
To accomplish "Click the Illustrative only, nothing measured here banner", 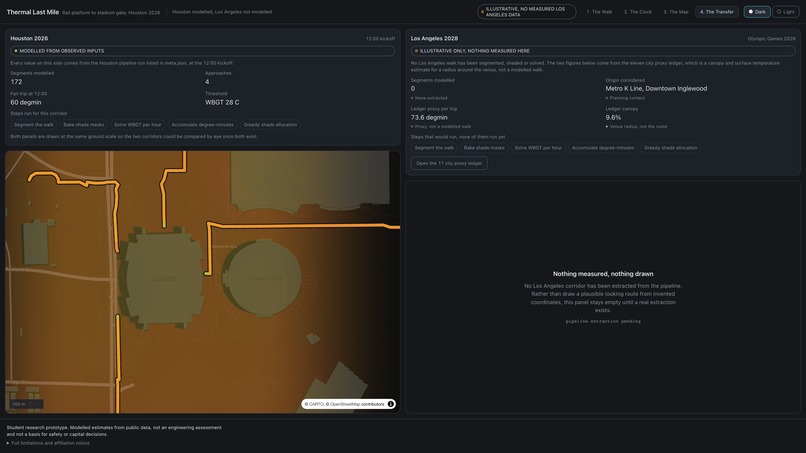I will coord(603,51).
